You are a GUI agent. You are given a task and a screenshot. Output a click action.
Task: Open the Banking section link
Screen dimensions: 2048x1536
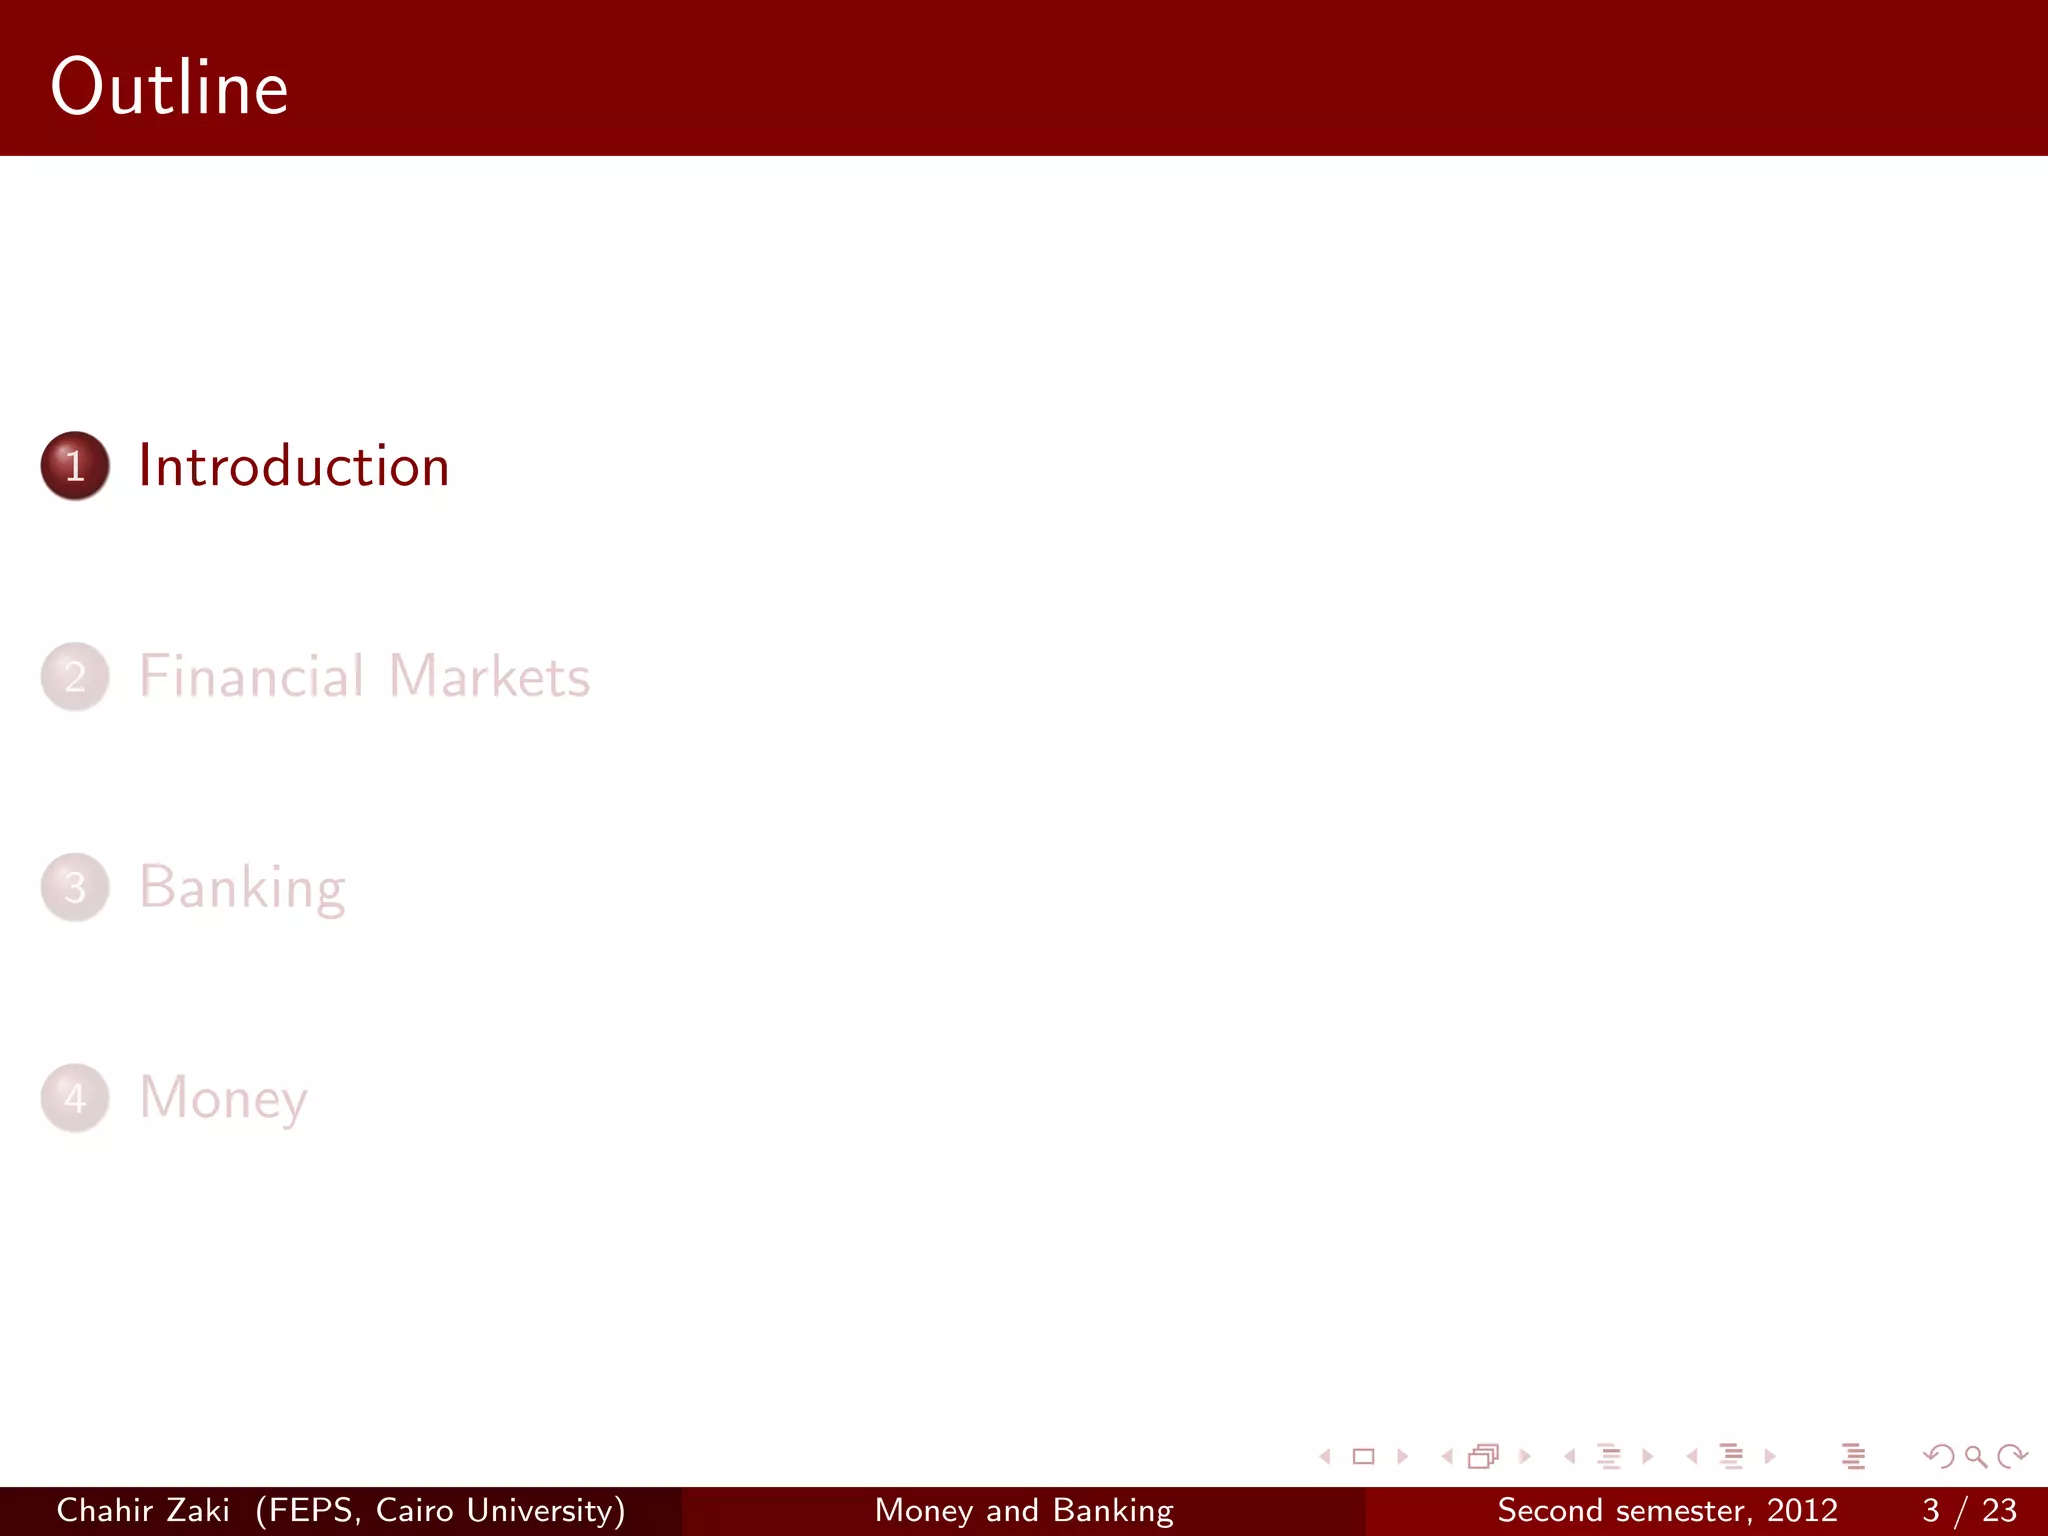click(243, 888)
